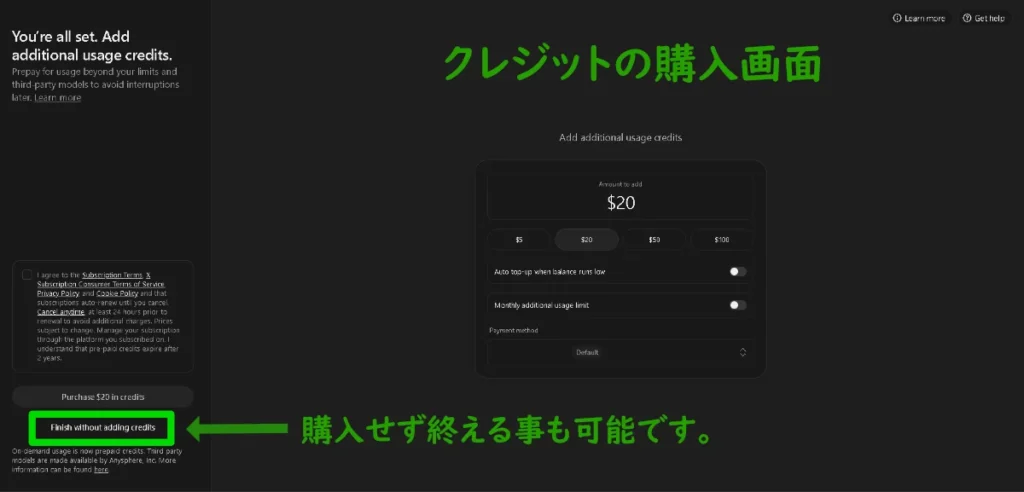
Task: Click Finish without adding credits
Action: tap(103, 428)
